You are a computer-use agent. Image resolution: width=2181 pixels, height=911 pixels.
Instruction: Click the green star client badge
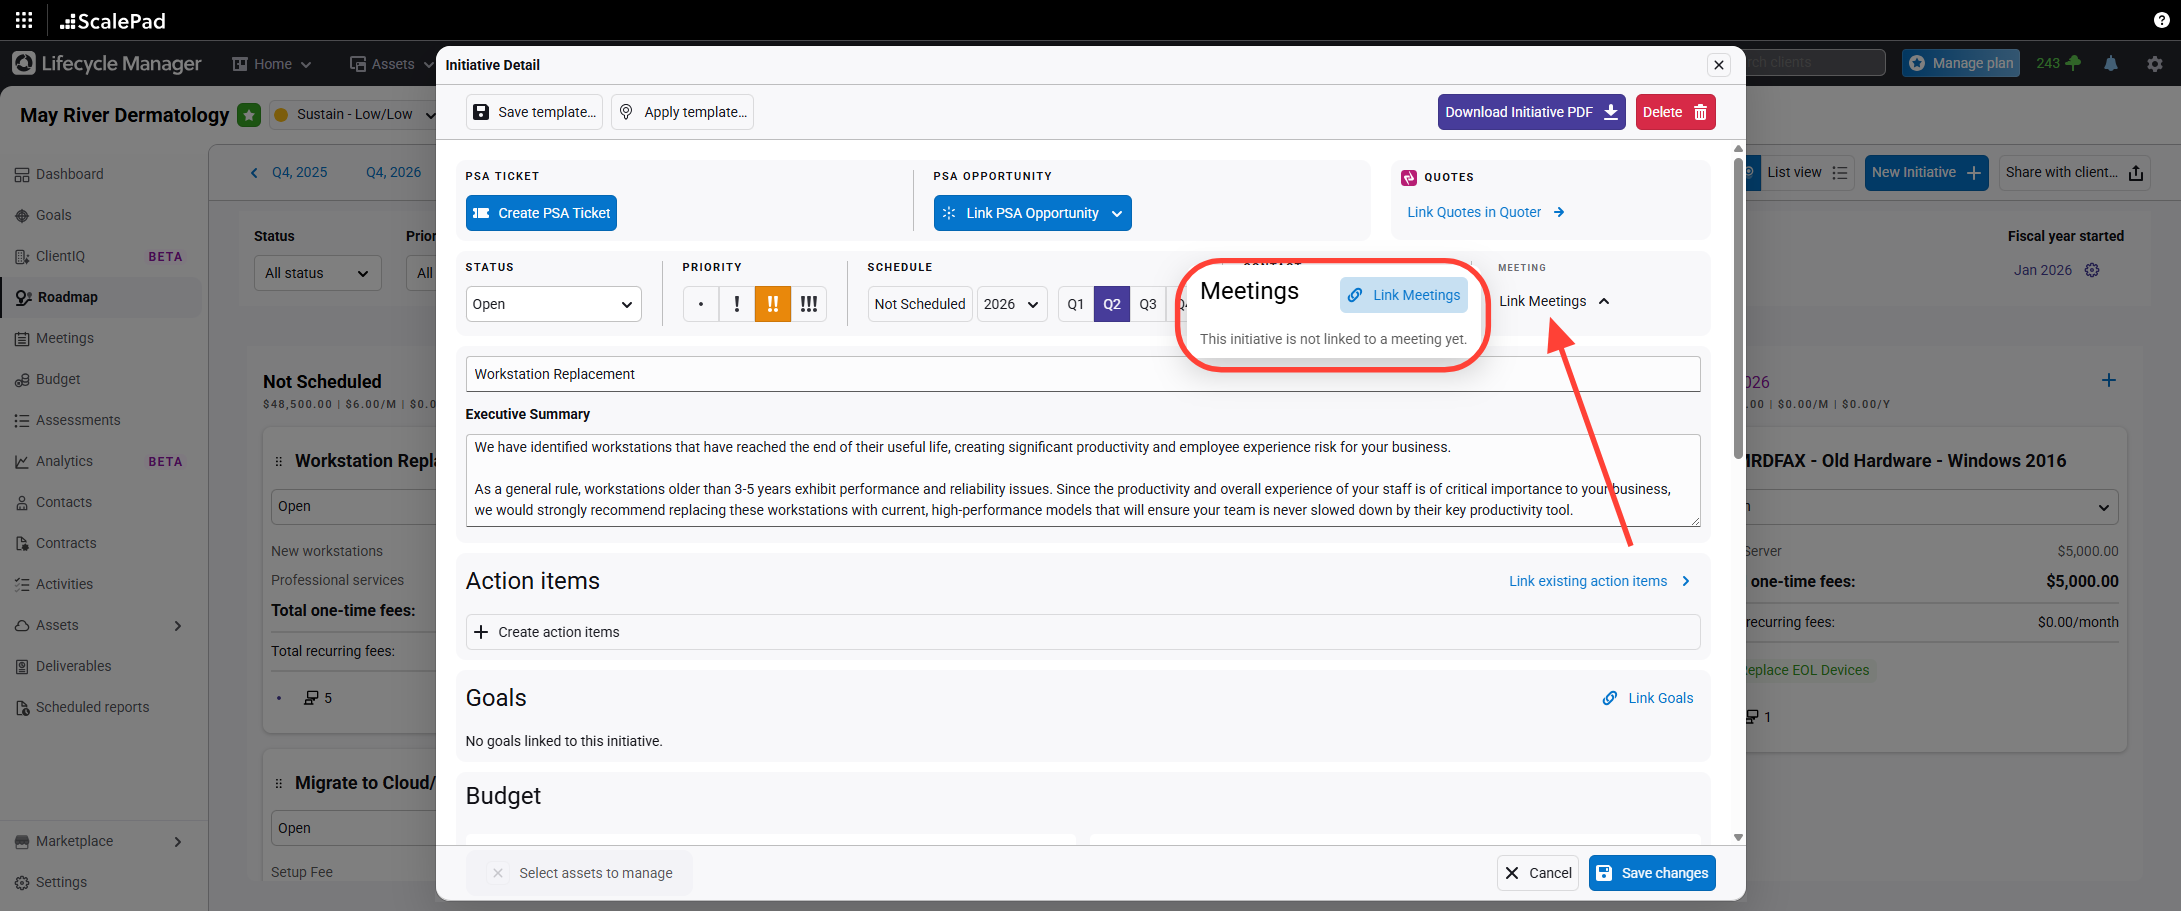click(x=249, y=115)
